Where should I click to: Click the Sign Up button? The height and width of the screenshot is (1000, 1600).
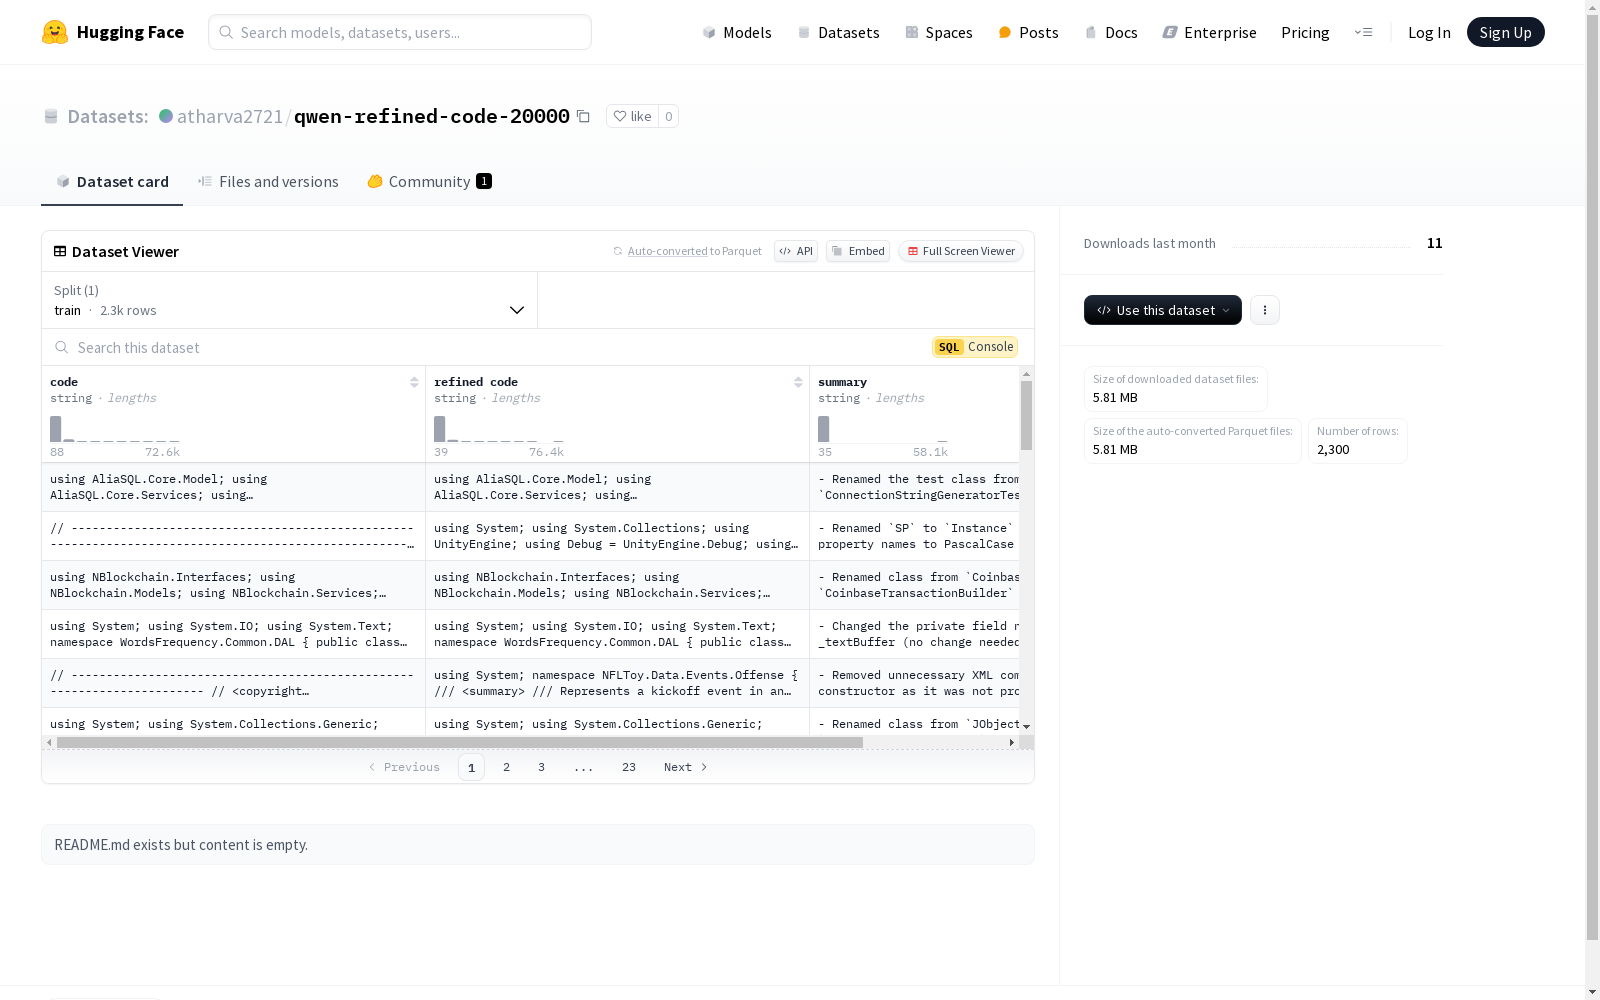click(1505, 32)
